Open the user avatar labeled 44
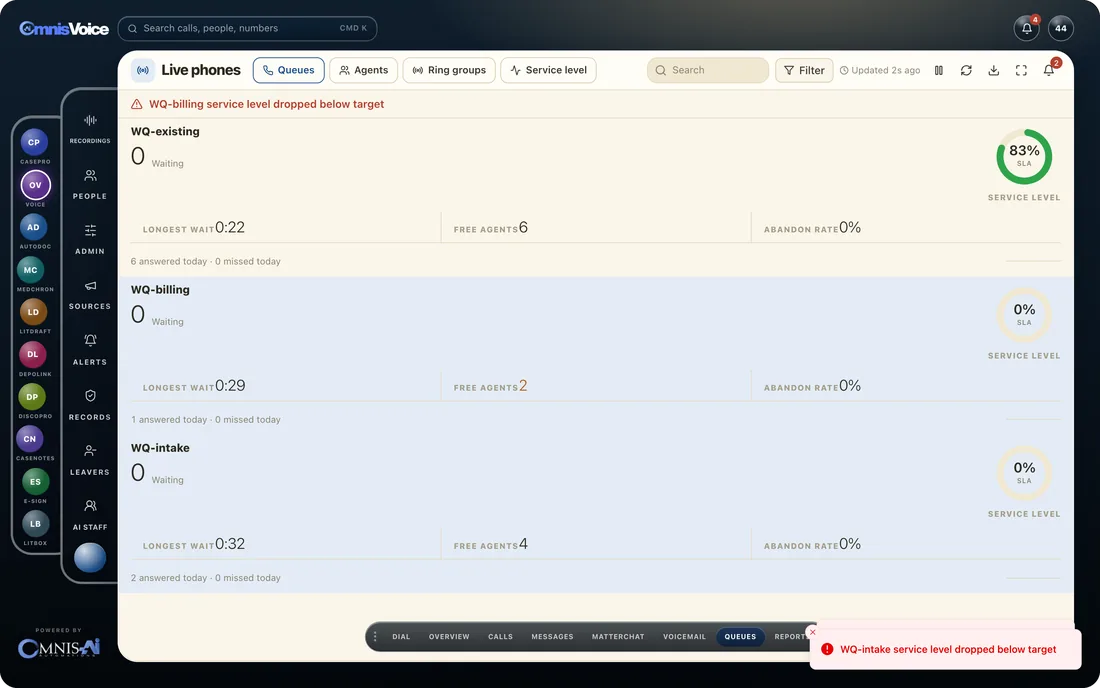Screen dimensions: 1100x688 pyautogui.click(x=1061, y=28)
